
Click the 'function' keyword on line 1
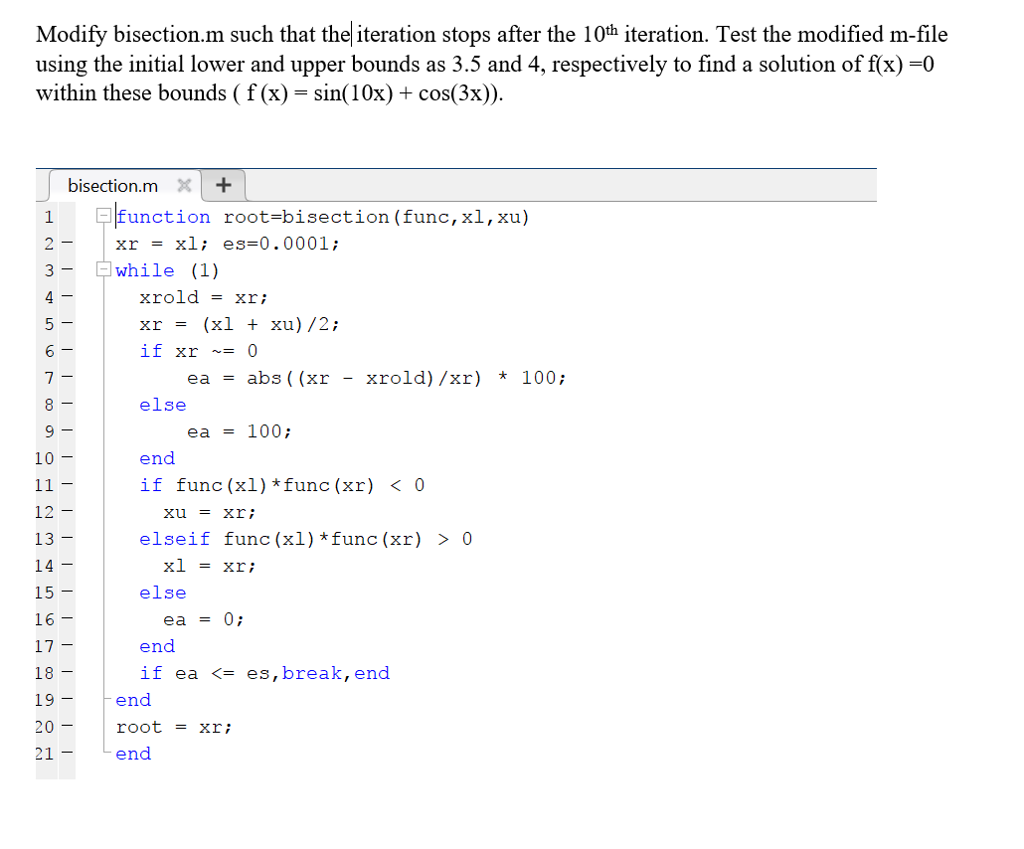163,217
